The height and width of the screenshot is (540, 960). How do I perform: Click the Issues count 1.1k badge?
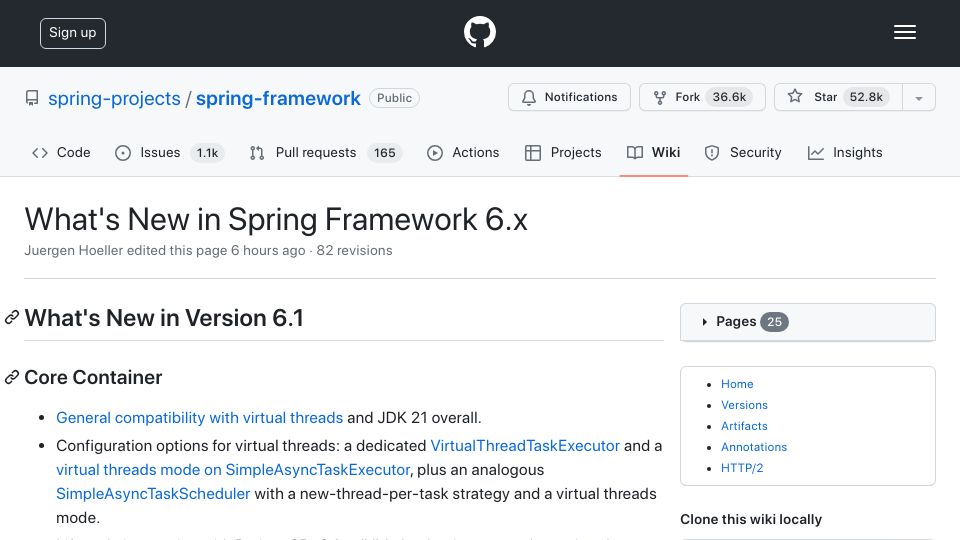[207, 152]
